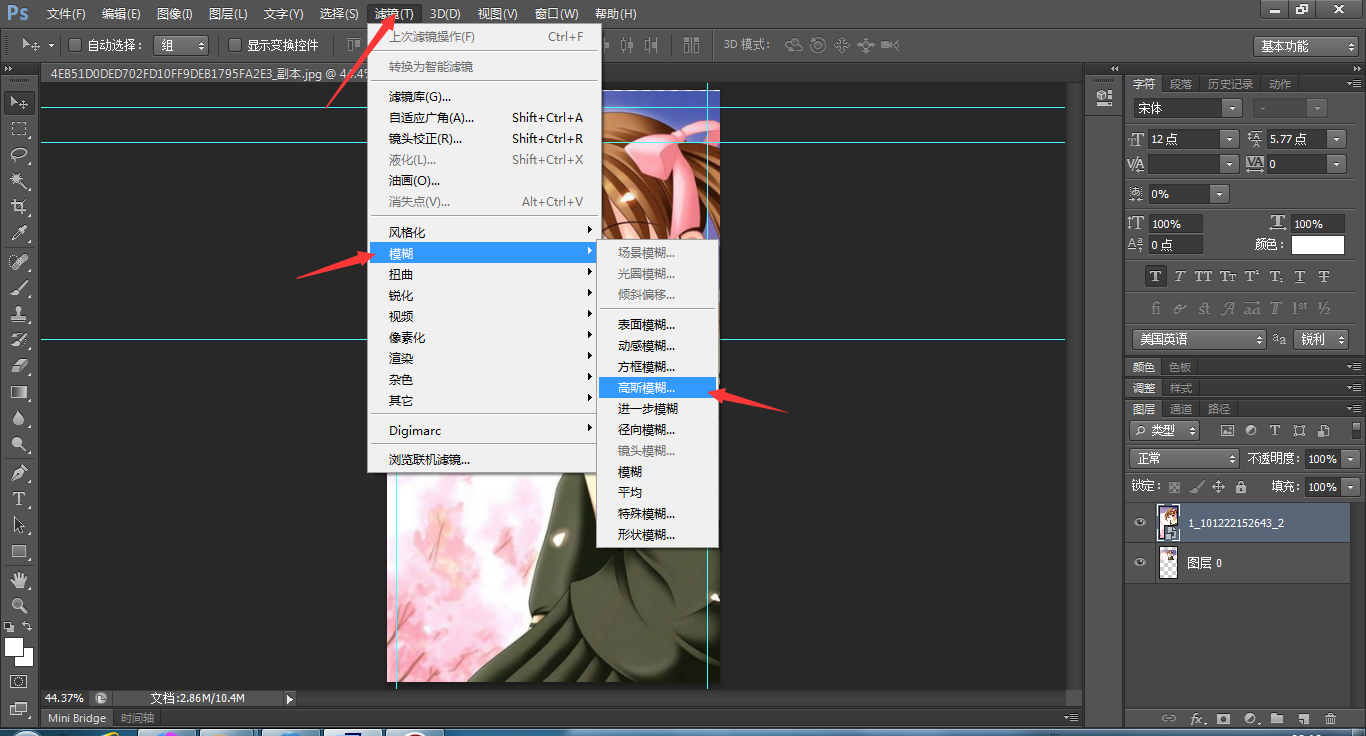The width and height of the screenshot is (1366, 736).
Task: Filter layers by type layers (T icon)
Action: coord(1275,431)
